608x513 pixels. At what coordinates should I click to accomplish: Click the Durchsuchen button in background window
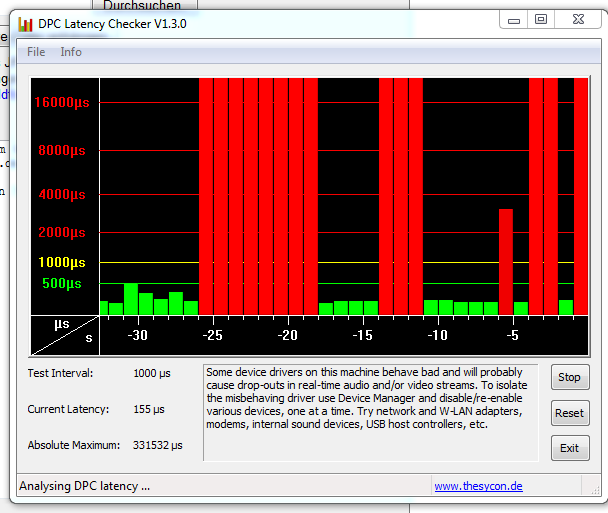click(144, 5)
